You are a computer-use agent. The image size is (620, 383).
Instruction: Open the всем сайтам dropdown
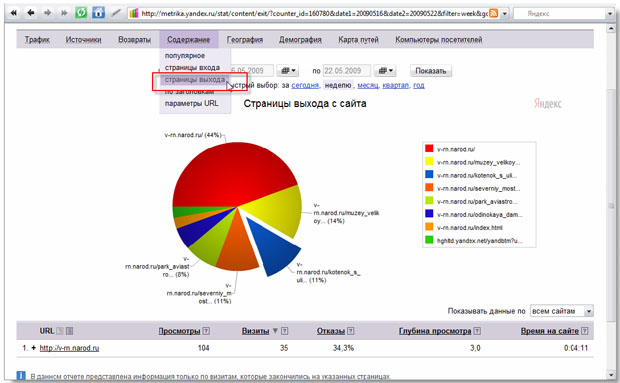(561, 311)
